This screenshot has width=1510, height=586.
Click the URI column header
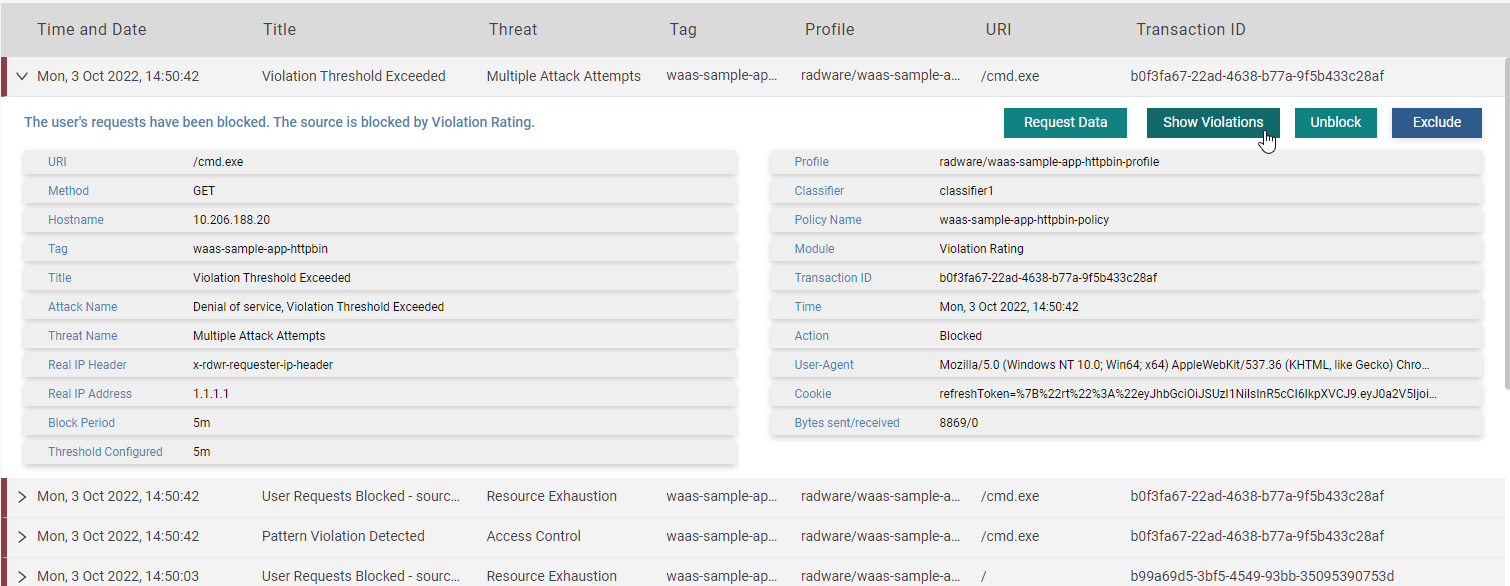click(998, 29)
